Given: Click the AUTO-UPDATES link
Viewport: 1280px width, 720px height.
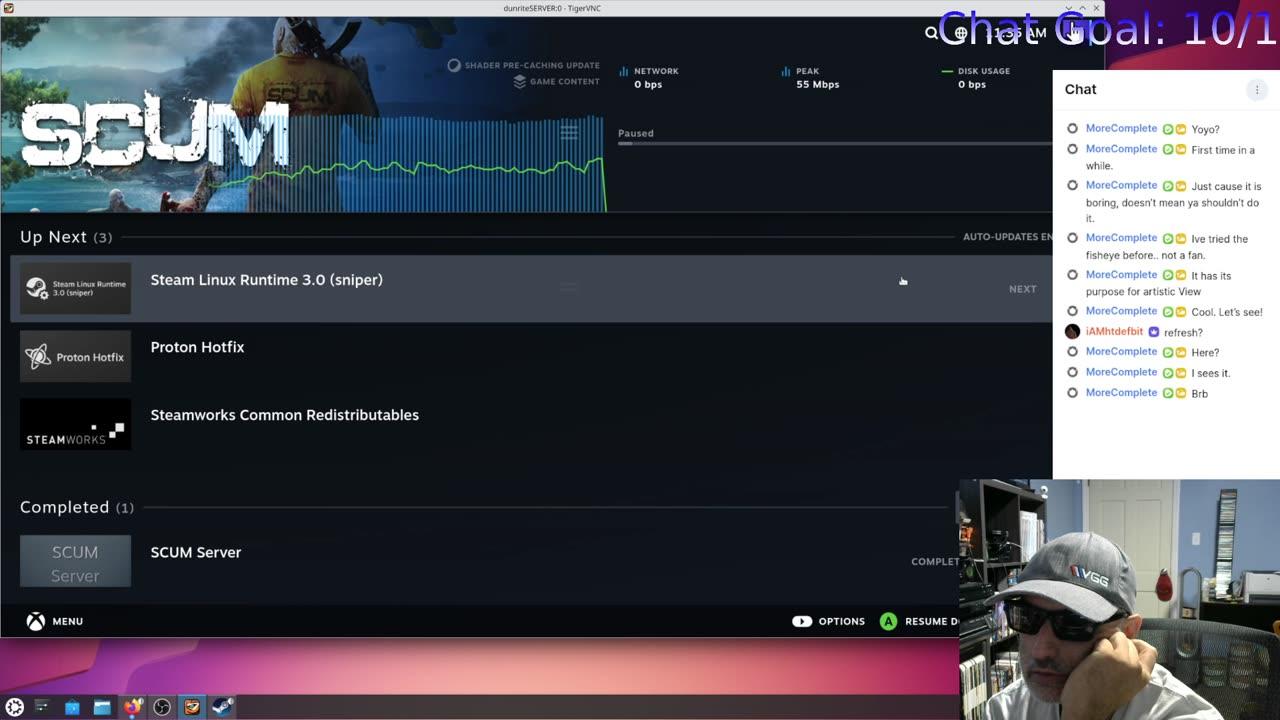Looking at the screenshot, I should 1007,237.
